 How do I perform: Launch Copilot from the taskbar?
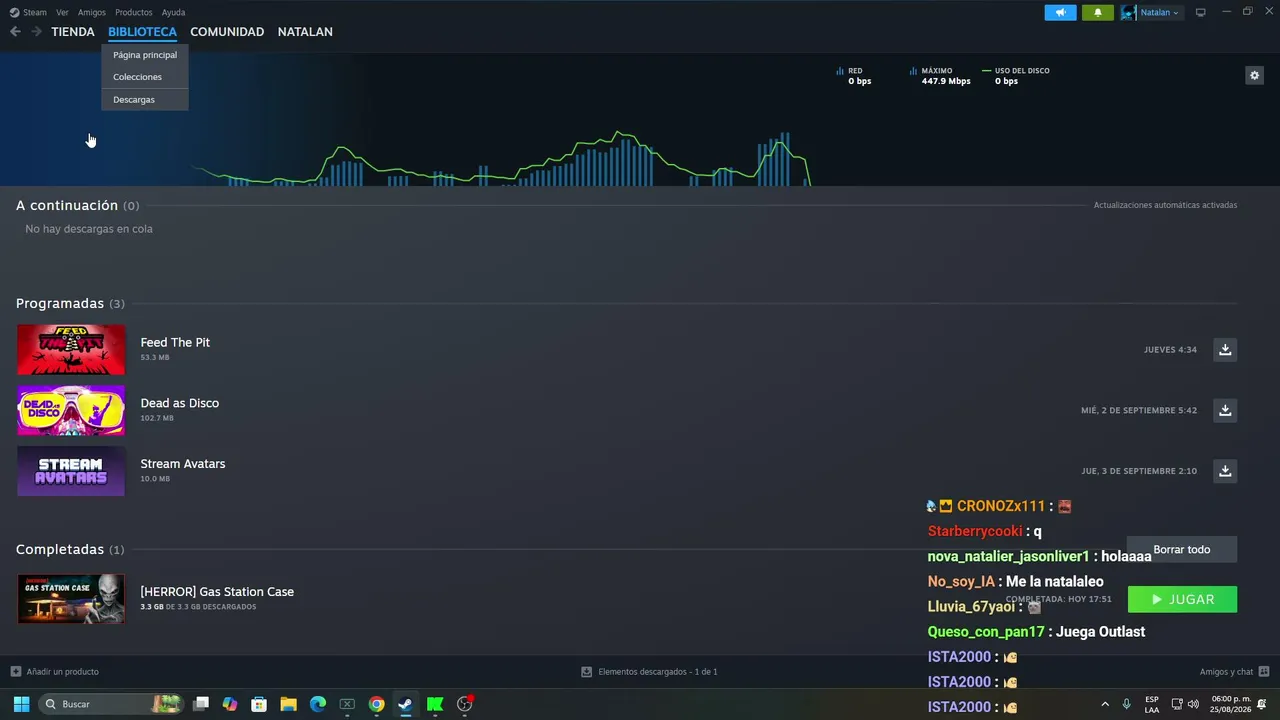tap(230, 704)
